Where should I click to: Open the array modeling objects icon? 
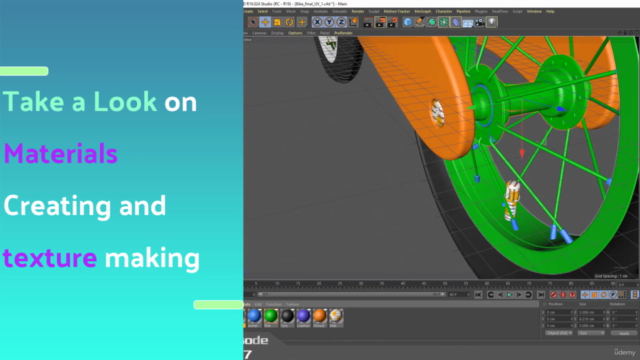[x=444, y=22]
